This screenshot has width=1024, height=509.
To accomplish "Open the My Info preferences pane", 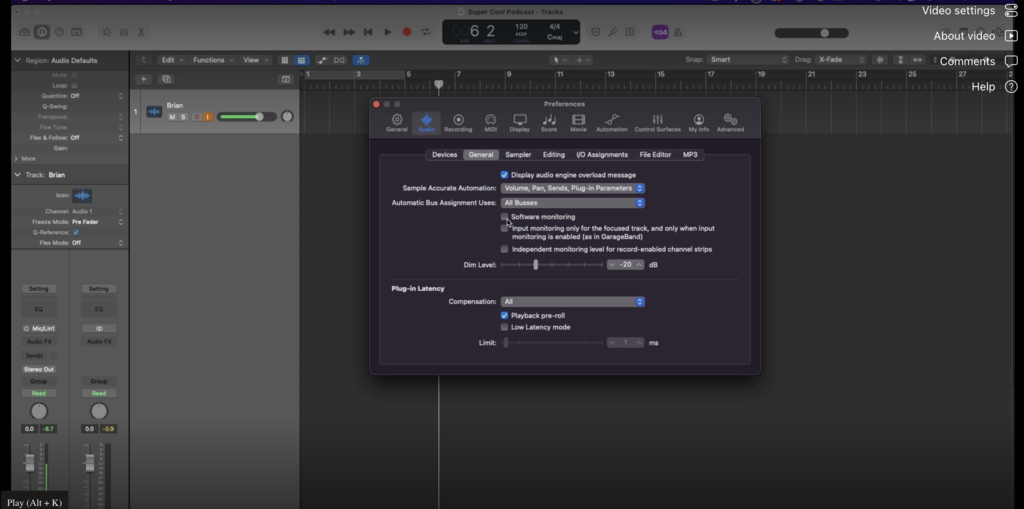I will [699, 123].
